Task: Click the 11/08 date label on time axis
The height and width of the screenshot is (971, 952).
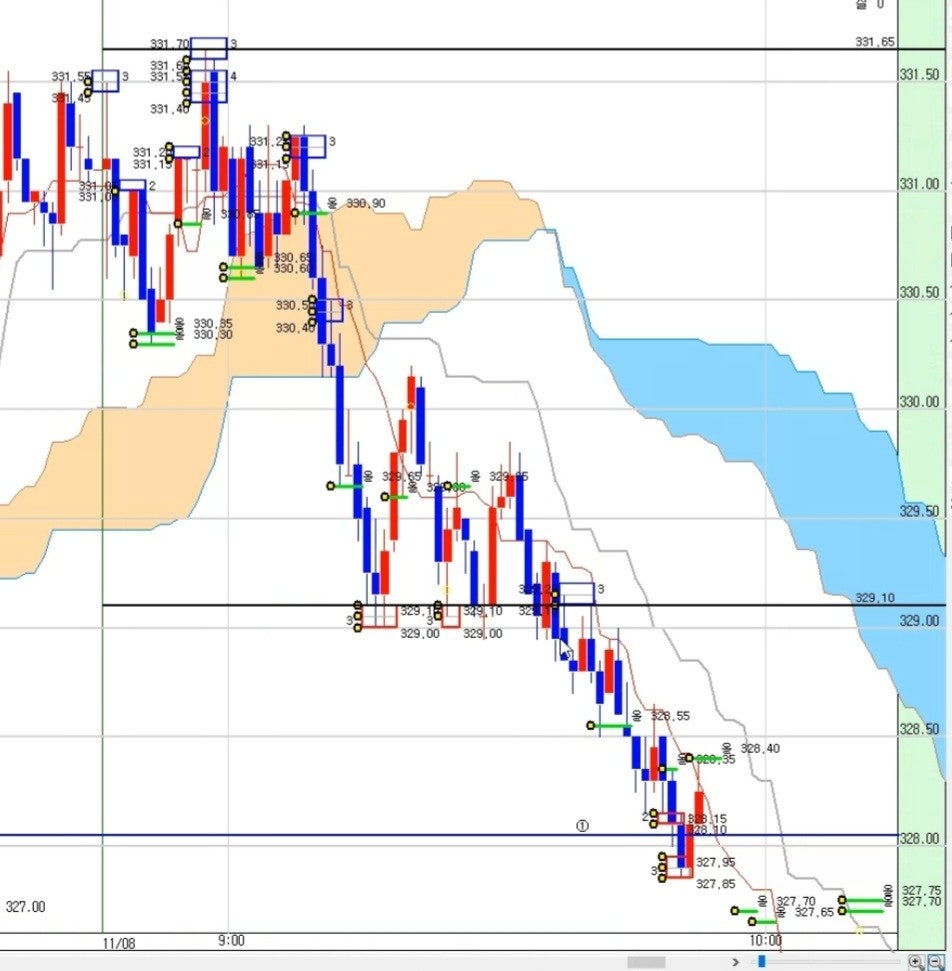Action: pos(118,943)
